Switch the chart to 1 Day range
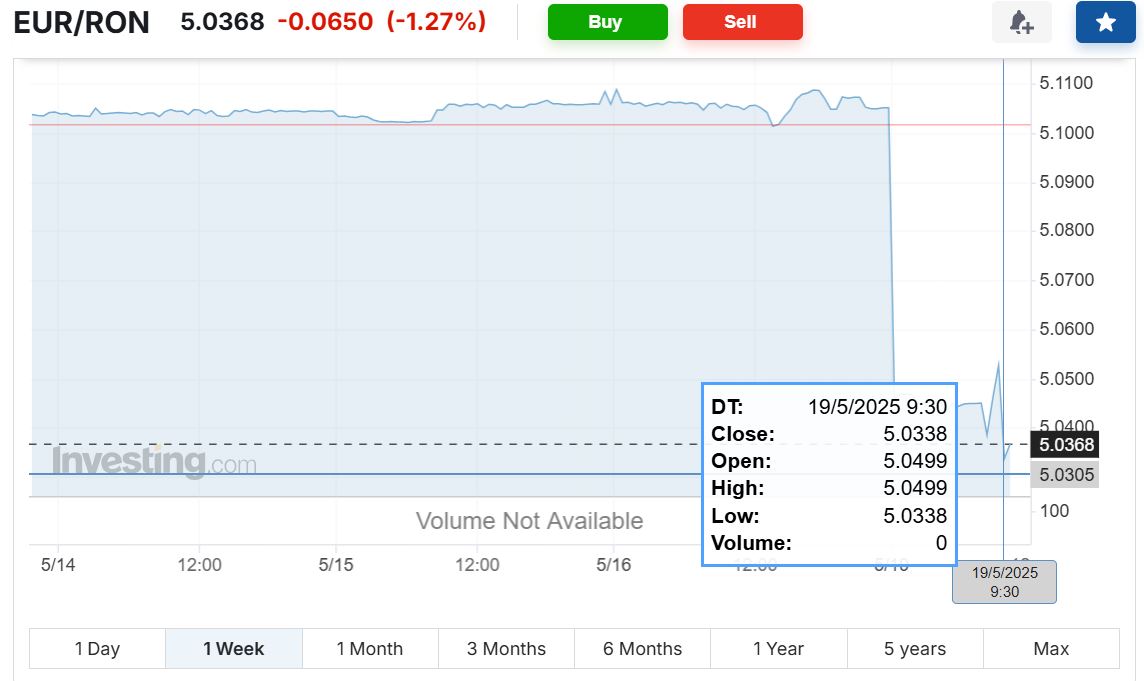The width and height of the screenshot is (1144, 681). 97,649
